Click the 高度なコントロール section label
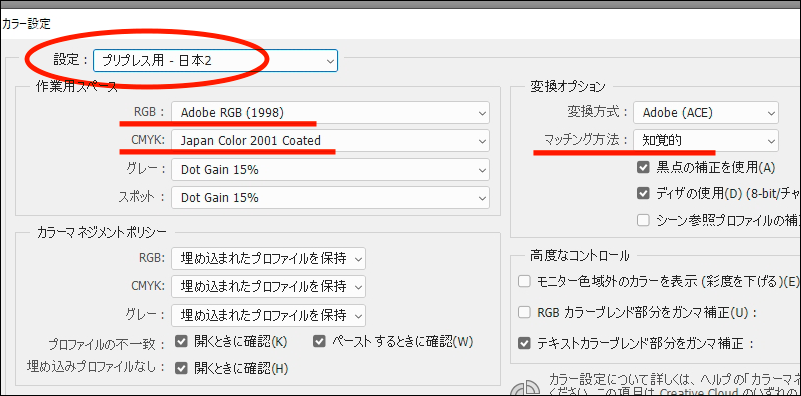Screen dimensions: 801x396 point(580,255)
